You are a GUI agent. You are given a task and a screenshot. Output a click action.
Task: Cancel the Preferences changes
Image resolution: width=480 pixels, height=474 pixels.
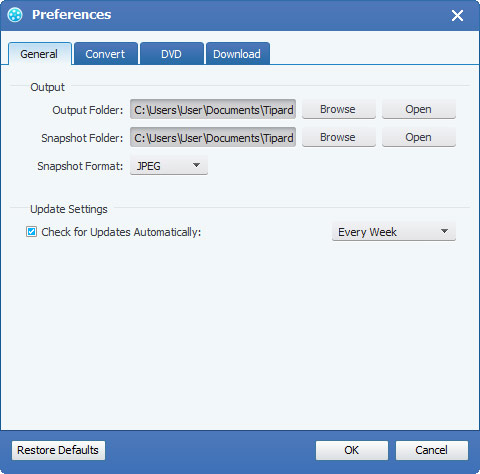click(x=432, y=450)
